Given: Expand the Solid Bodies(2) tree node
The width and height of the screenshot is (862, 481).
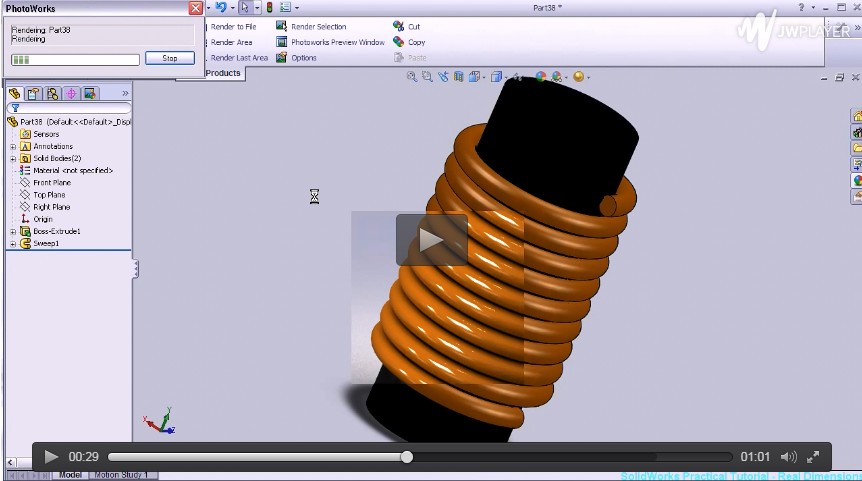Looking at the screenshot, I should (x=13, y=158).
